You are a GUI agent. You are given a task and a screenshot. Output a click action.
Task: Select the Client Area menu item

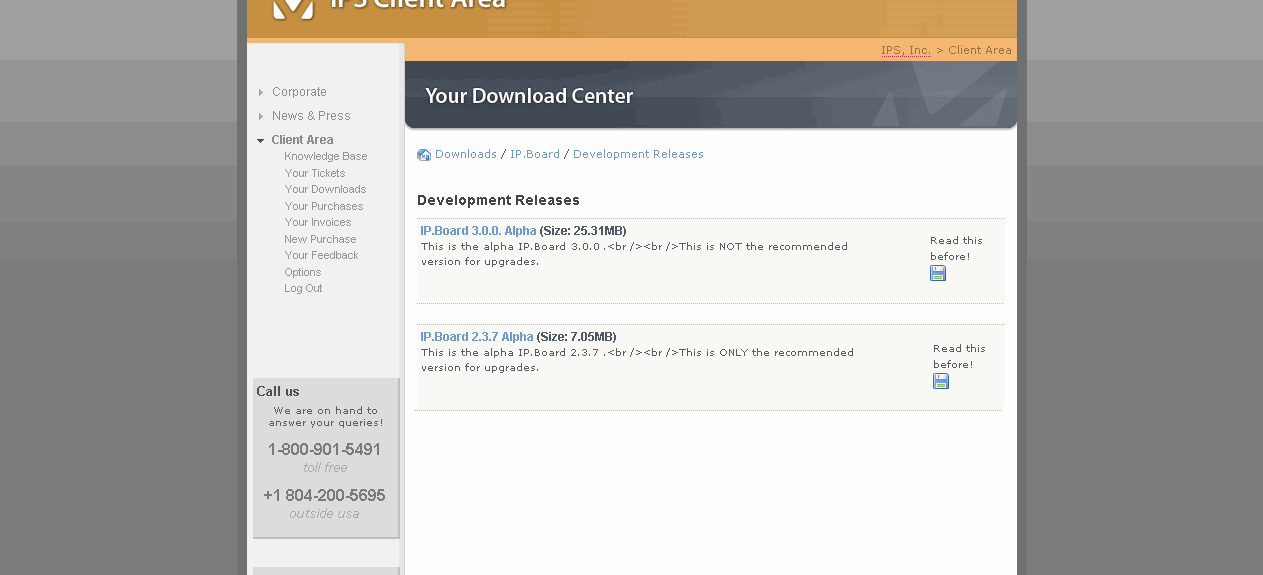click(x=302, y=140)
